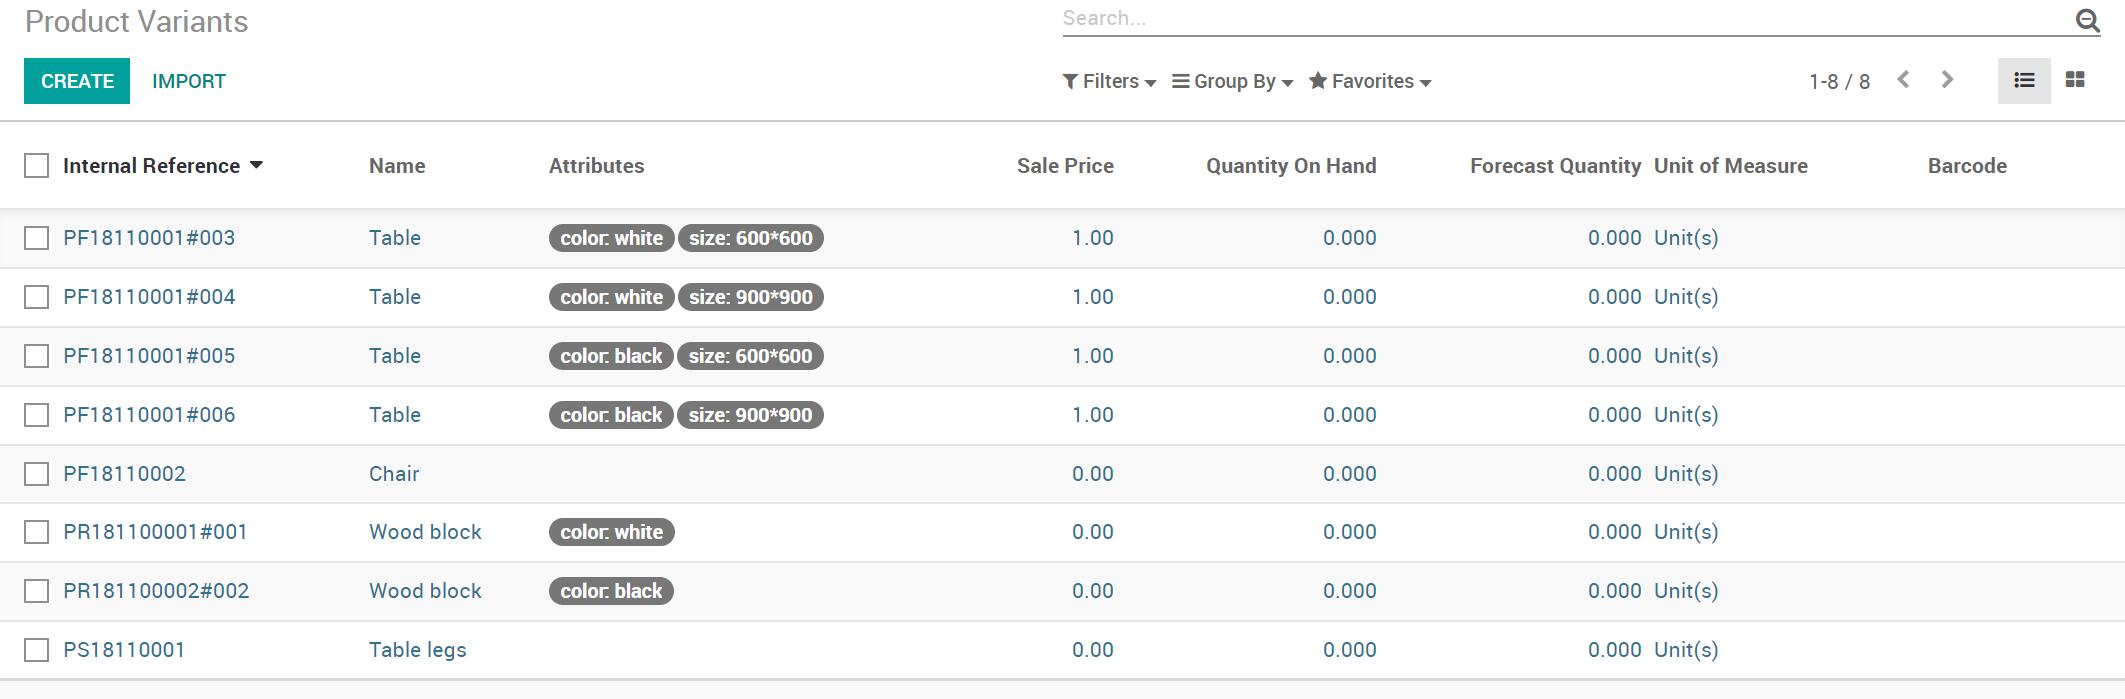Click the IMPORT button
This screenshot has width=2125, height=699.
[189, 81]
